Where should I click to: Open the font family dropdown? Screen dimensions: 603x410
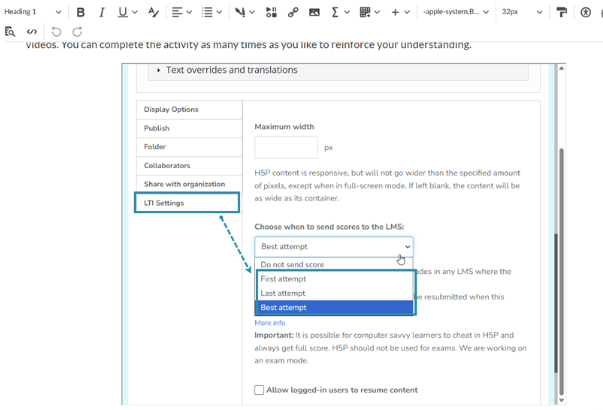coord(456,12)
